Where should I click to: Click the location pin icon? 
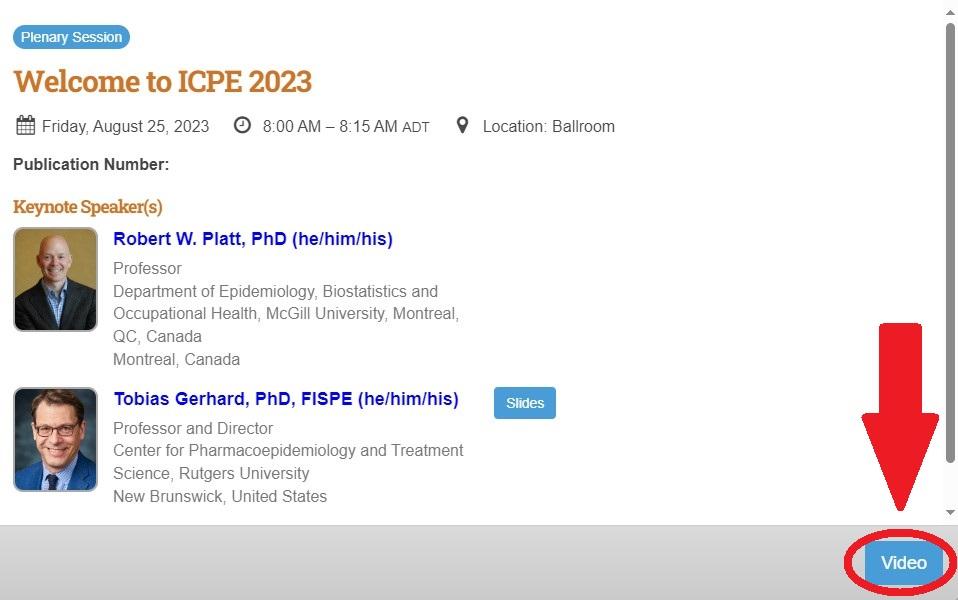pyautogui.click(x=462, y=125)
